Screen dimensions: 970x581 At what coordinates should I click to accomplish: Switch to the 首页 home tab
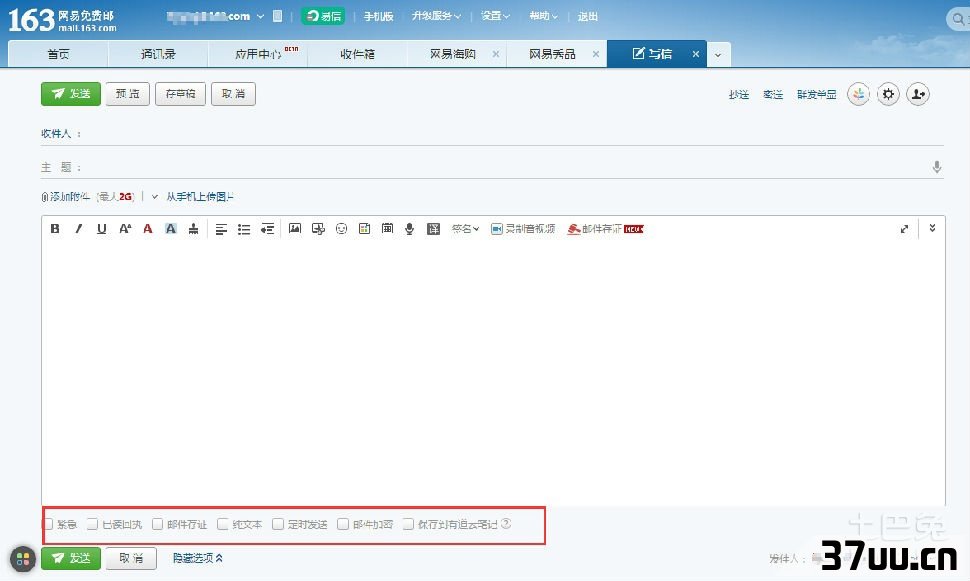coord(58,54)
